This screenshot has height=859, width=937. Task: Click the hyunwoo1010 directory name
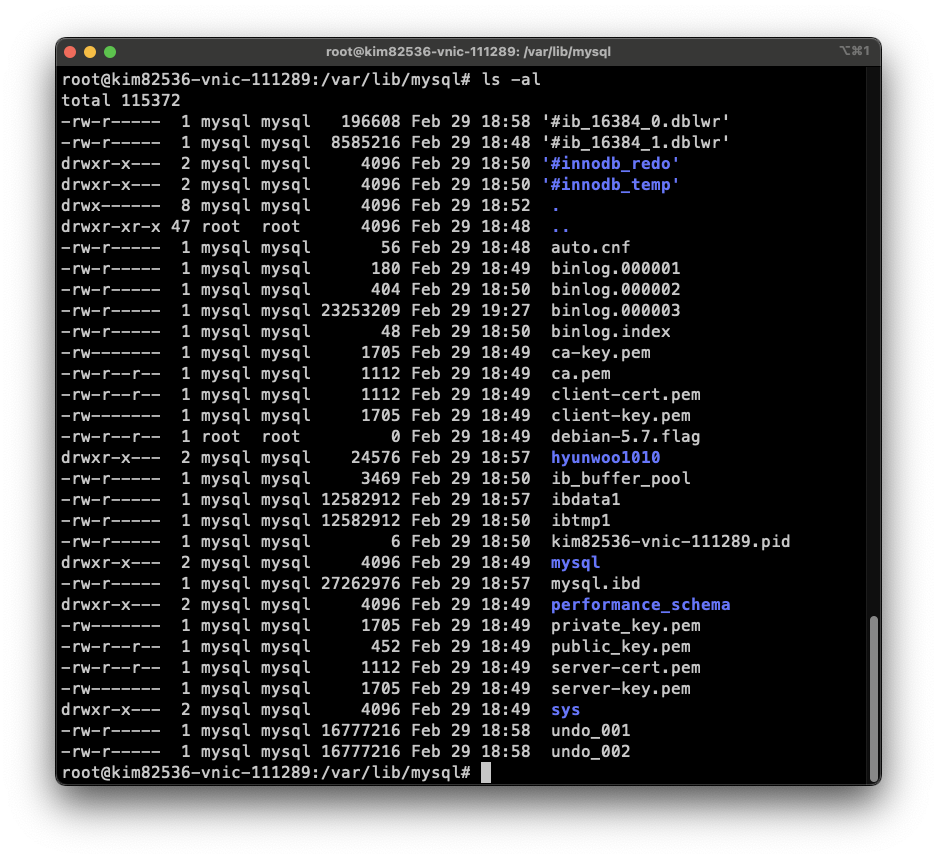click(605, 457)
